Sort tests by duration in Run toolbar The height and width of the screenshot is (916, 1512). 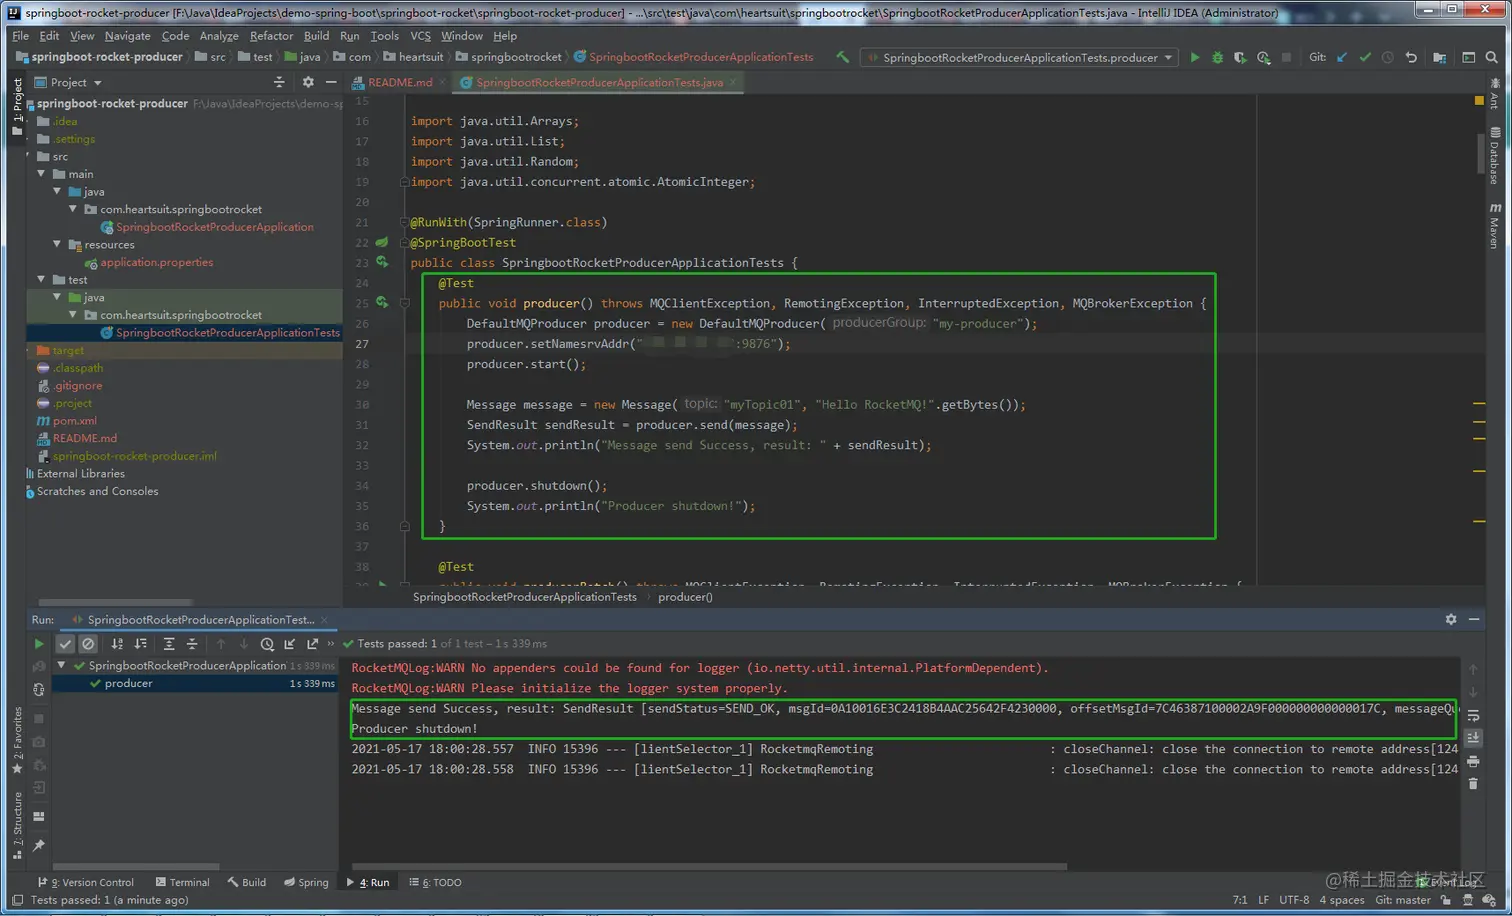pos(141,644)
